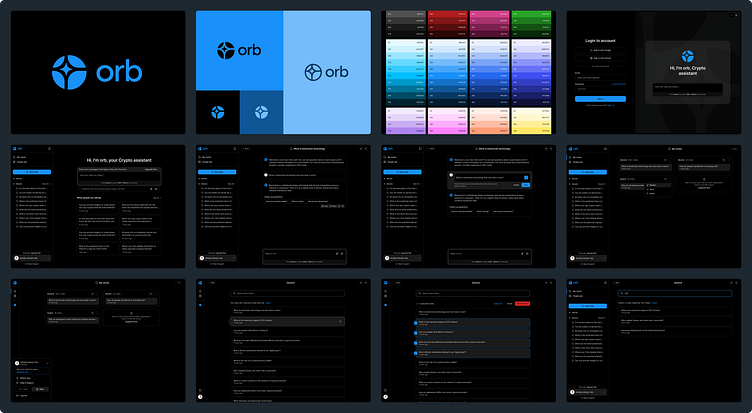Viewport: 752px width, 413px height.
Task: Click the edit icon beside the message being edited
Action: [x=526, y=177]
